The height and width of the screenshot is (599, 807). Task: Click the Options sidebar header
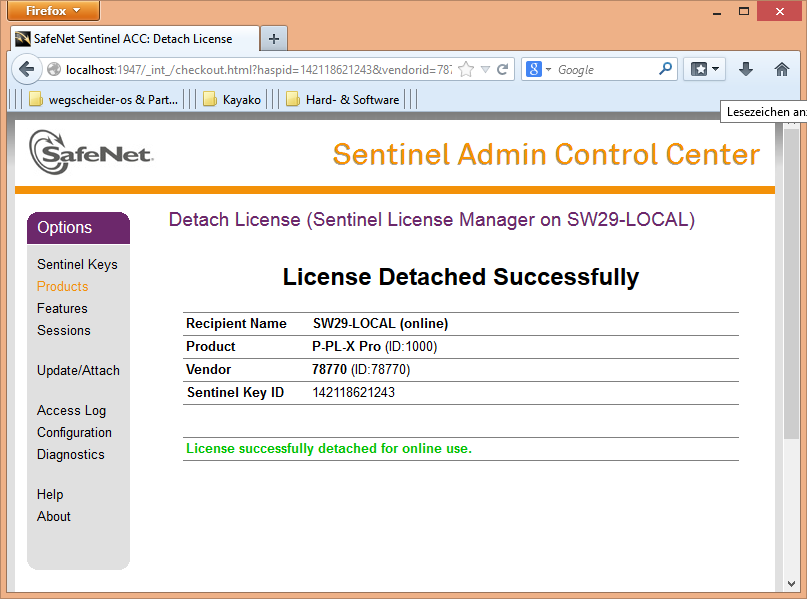[78, 228]
